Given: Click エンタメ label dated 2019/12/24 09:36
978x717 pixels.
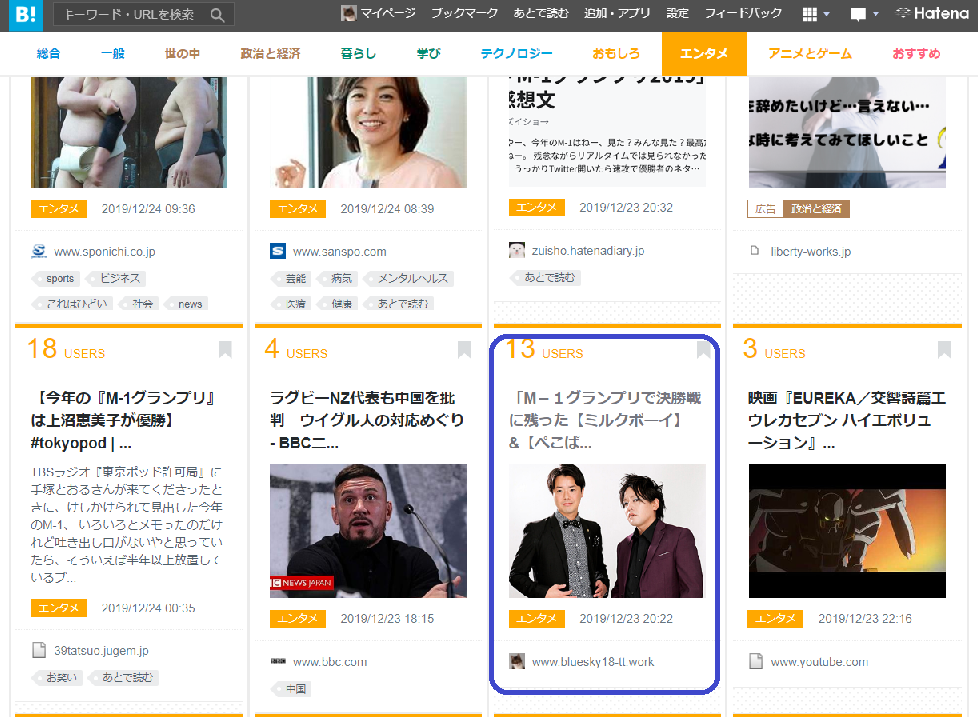Looking at the screenshot, I should 59,209.
